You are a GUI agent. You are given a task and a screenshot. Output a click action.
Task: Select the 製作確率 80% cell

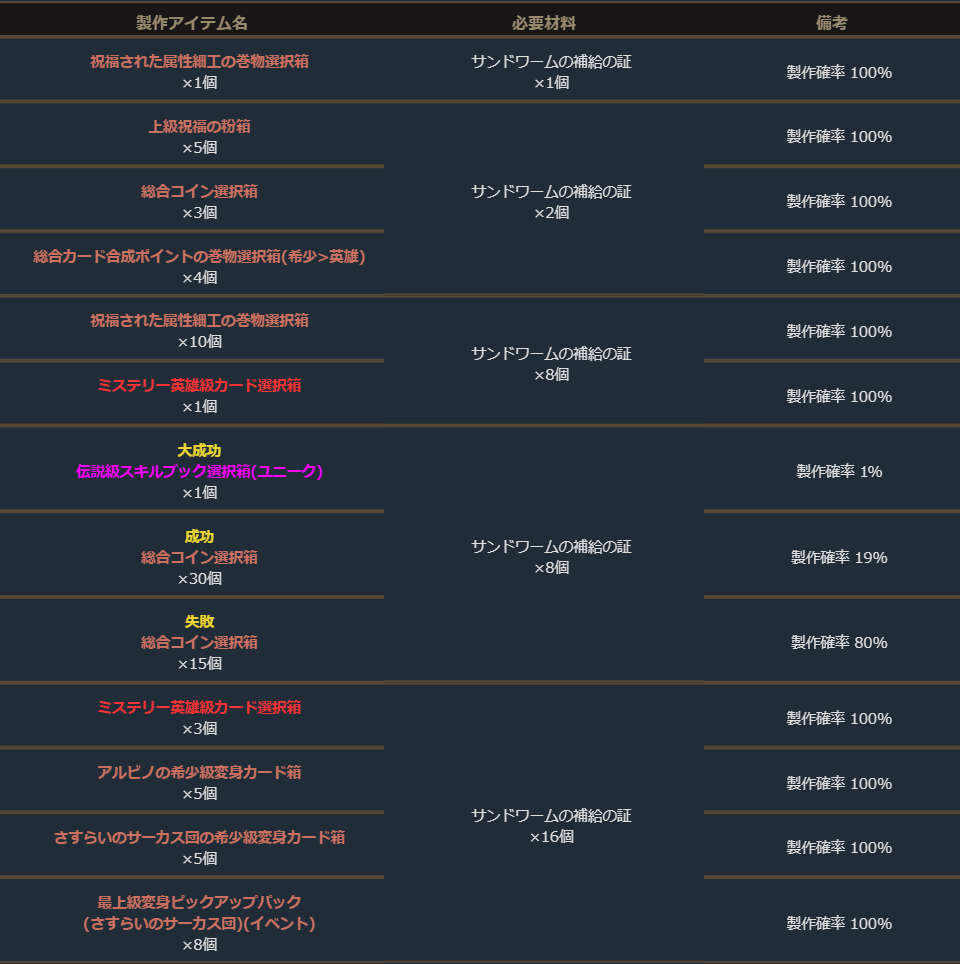click(x=839, y=642)
